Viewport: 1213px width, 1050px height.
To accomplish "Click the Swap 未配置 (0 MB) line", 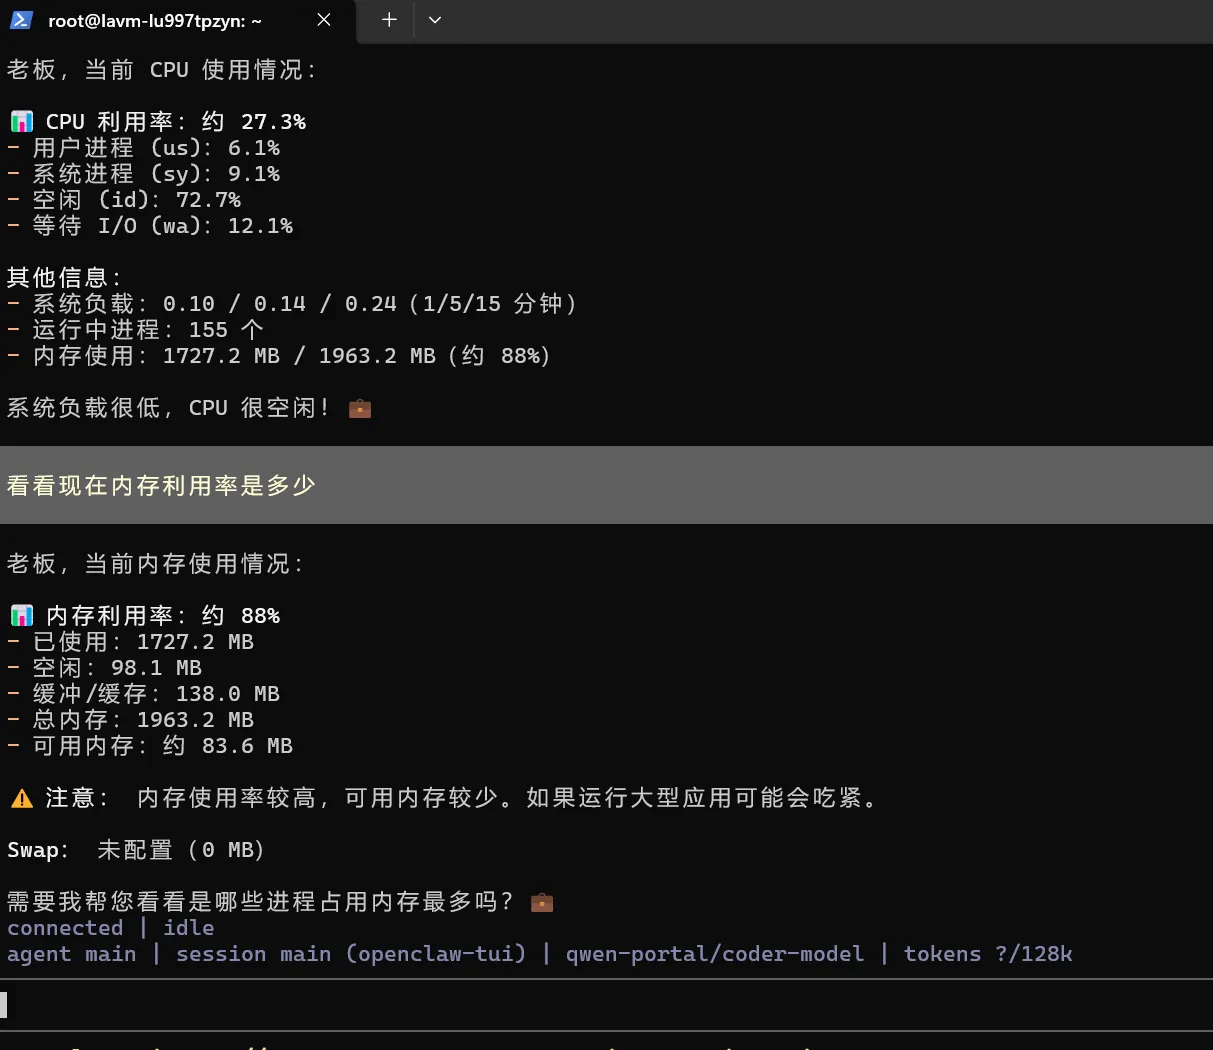I will point(134,849).
